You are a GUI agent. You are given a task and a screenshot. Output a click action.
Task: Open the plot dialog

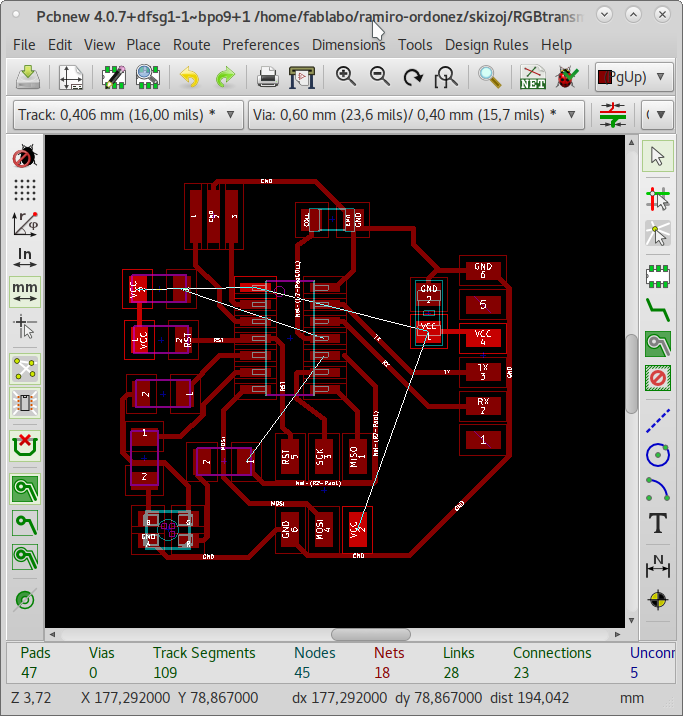point(302,77)
